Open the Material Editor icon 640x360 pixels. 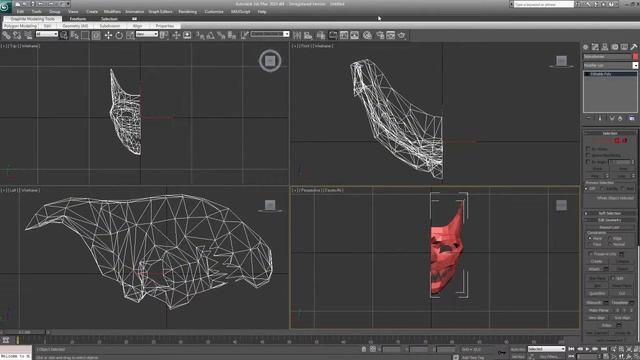tap(367, 36)
